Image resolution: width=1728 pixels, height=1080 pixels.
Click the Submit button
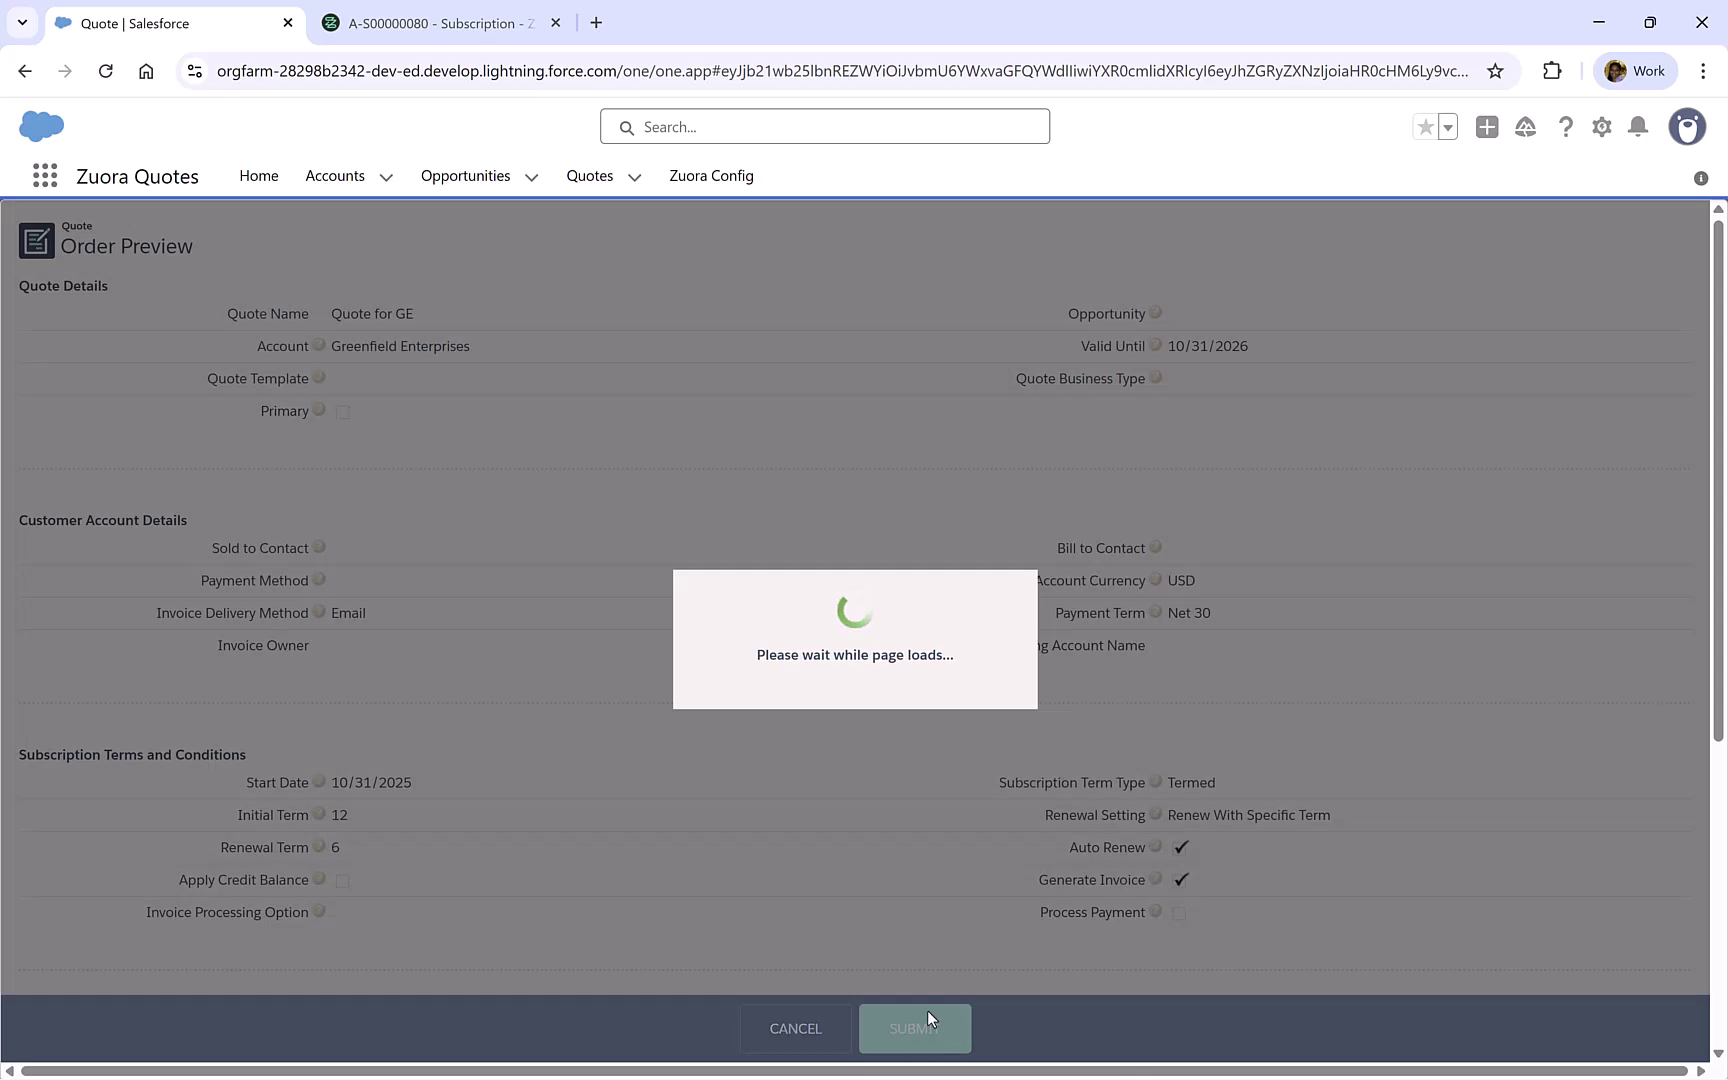(914, 1028)
